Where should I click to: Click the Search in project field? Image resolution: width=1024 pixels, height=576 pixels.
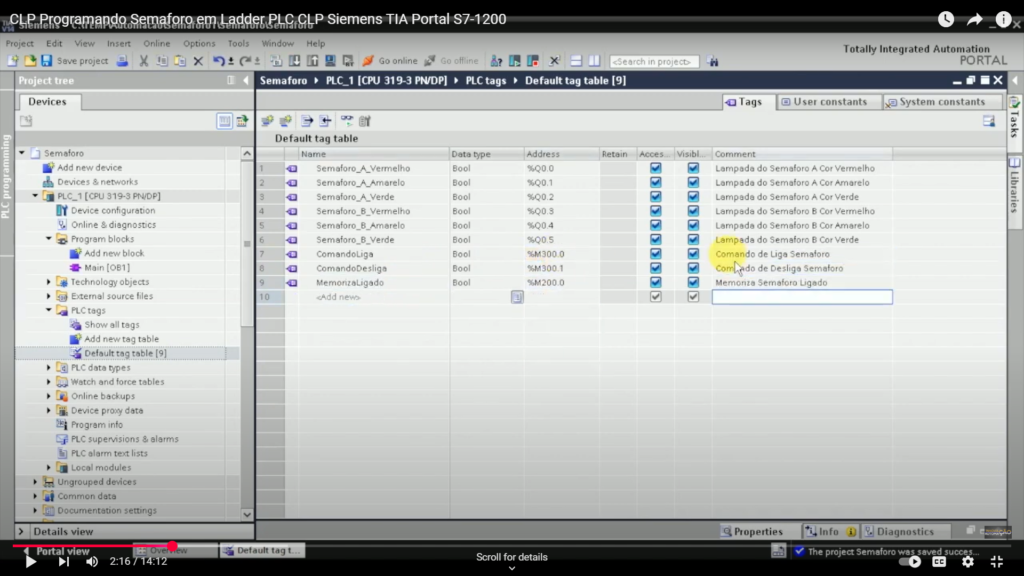point(654,61)
